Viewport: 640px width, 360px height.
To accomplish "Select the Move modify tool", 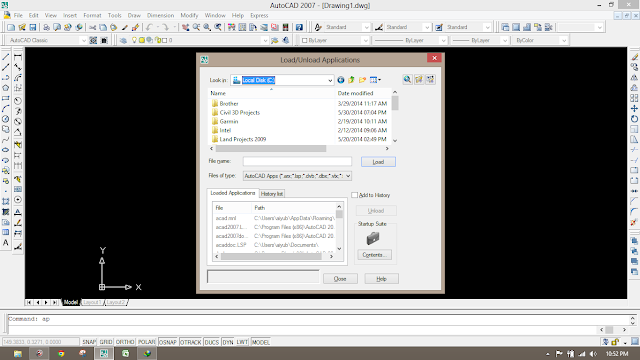I will [x=634, y=109].
